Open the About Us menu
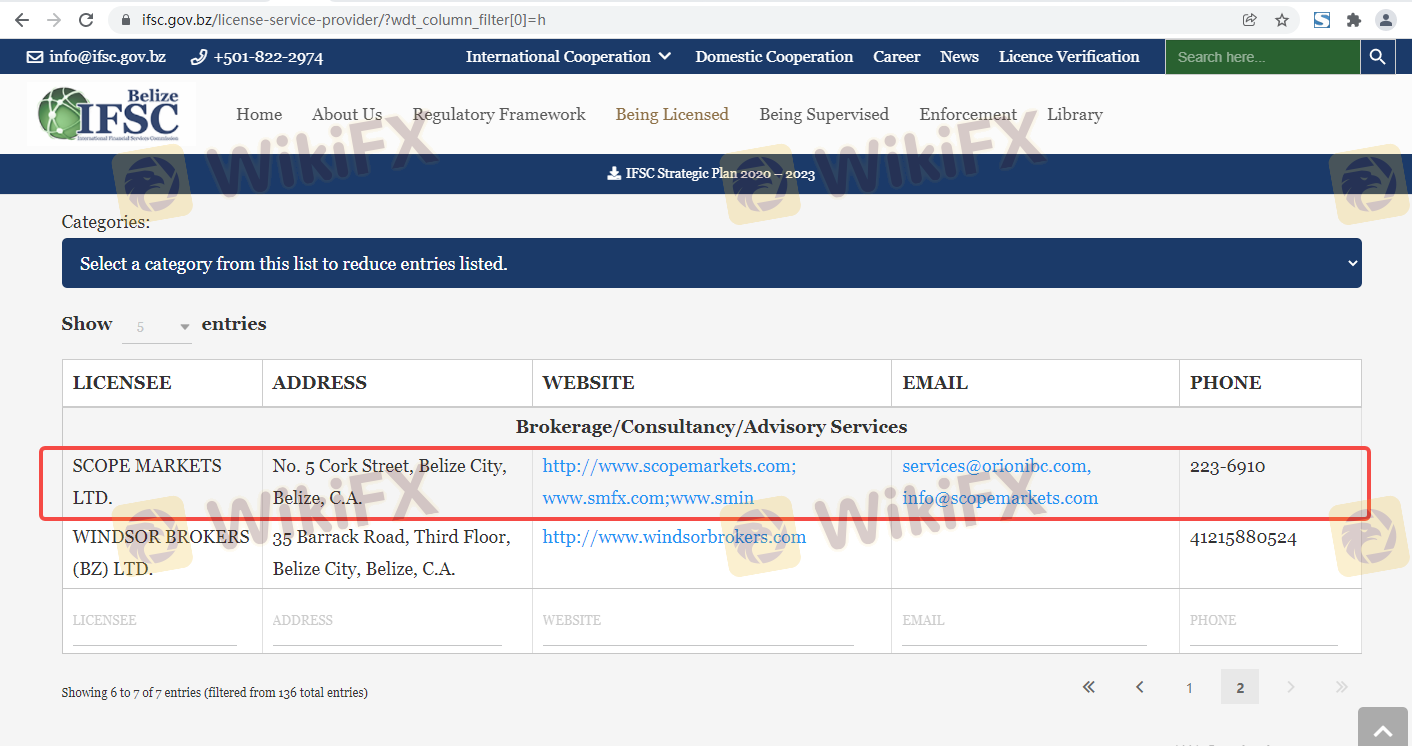 click(347, 115)
